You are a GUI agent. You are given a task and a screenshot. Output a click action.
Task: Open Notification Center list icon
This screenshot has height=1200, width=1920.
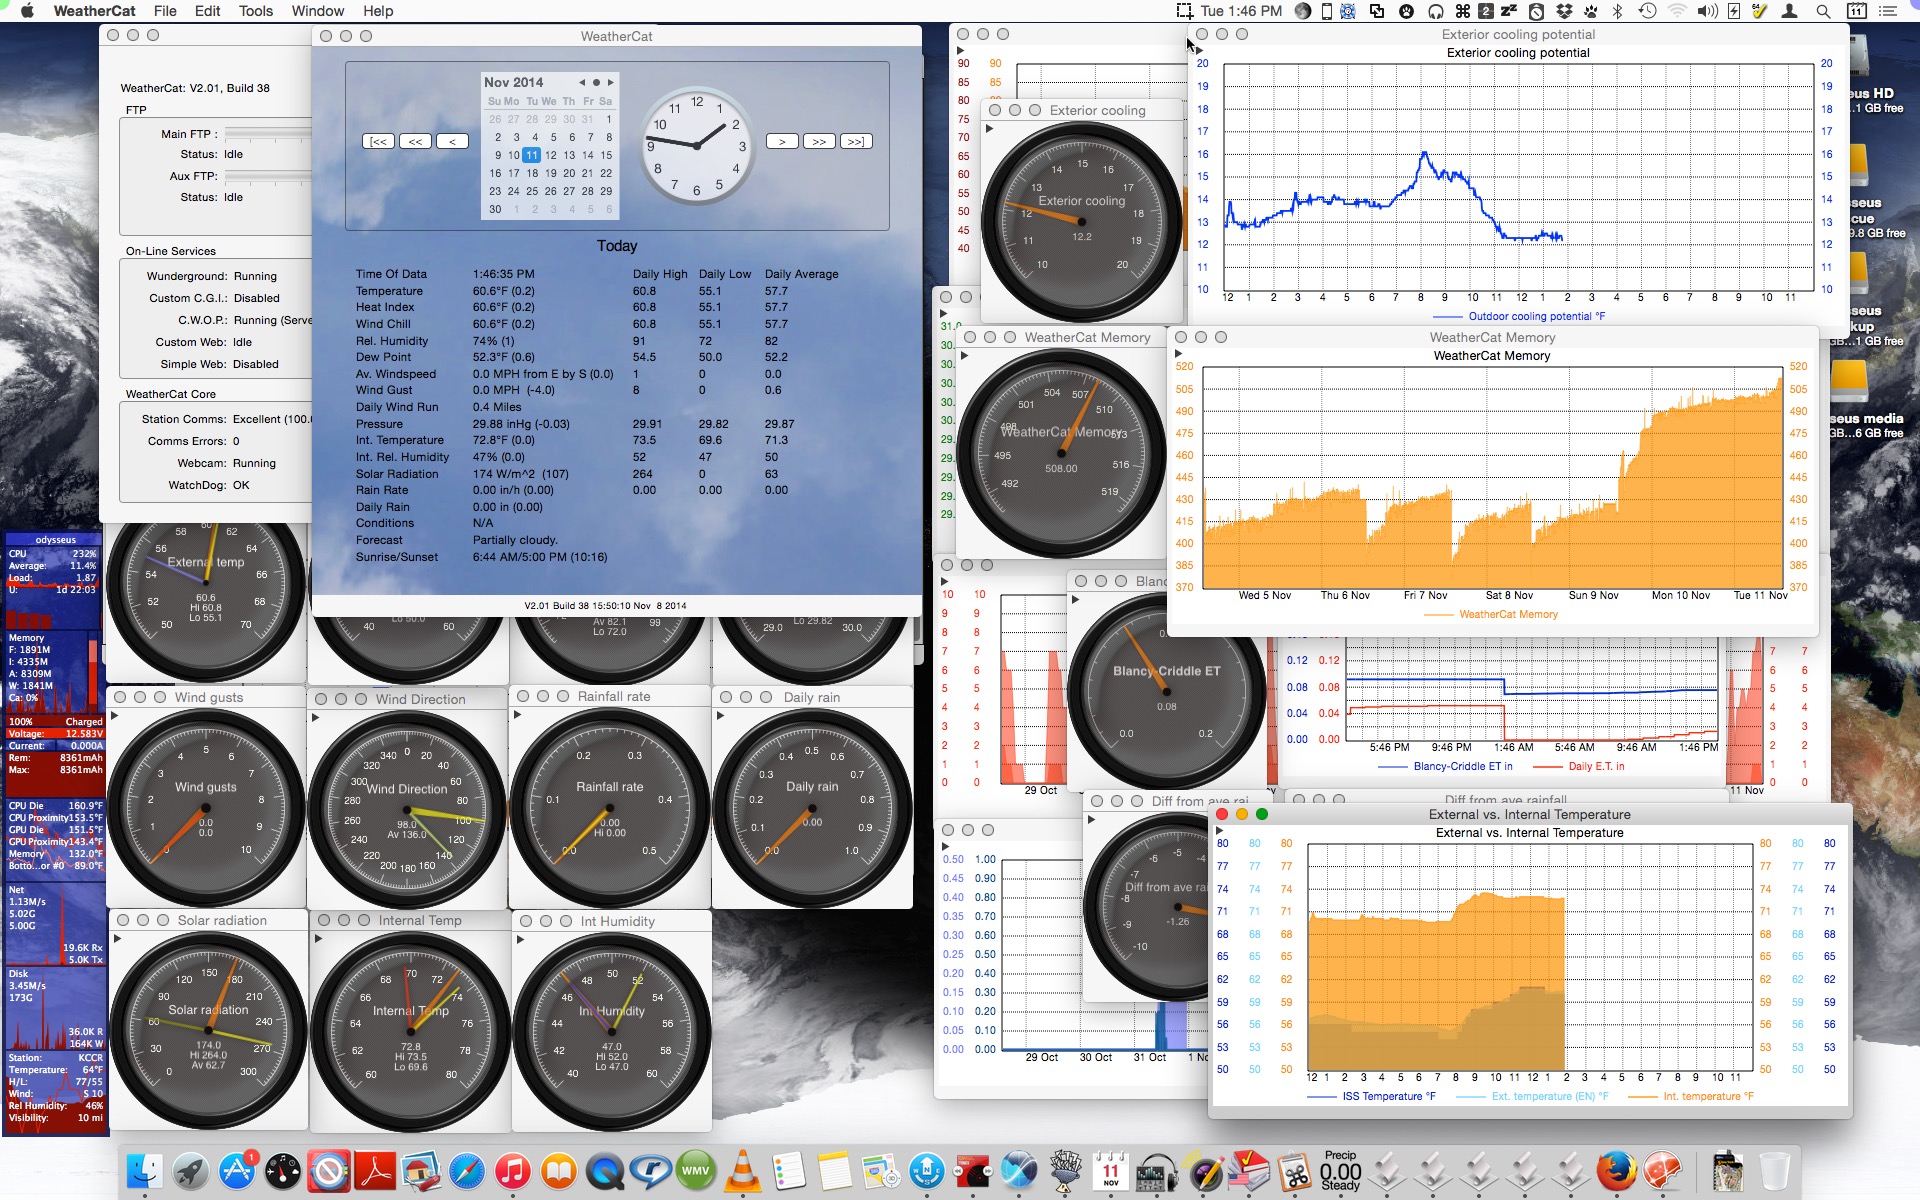click(1888, 11)
